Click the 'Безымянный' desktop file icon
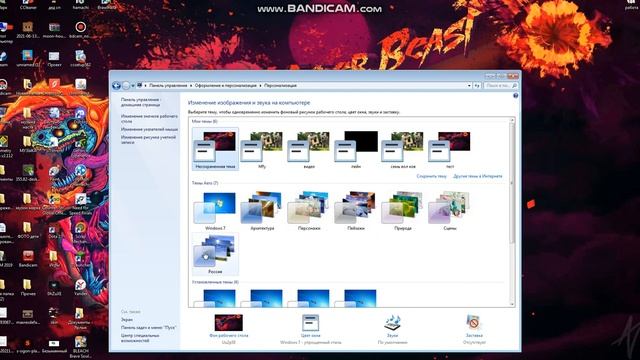 [54, 346]
